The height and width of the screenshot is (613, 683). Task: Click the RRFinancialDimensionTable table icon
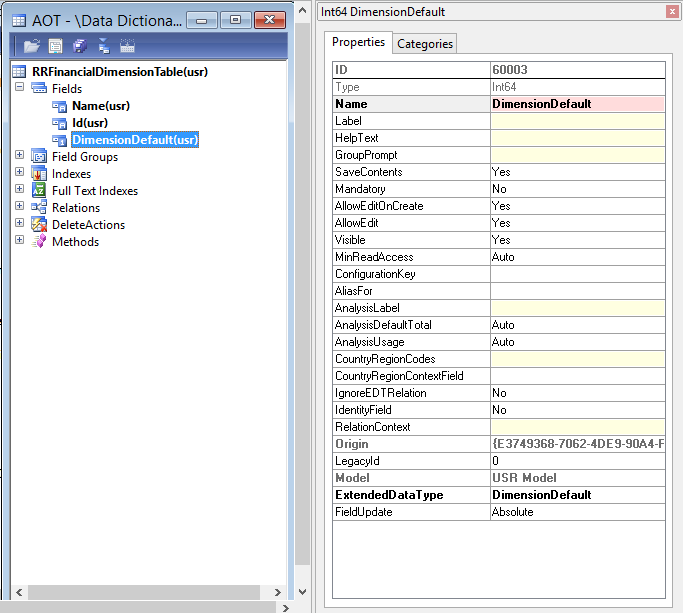coord(19,71)
